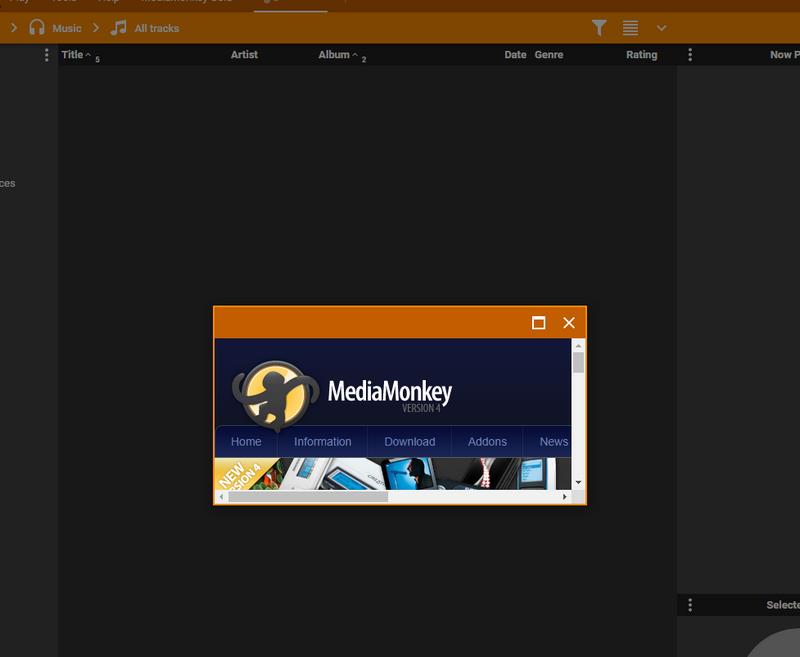Open Selected panel three-dot menu
The width and height of the screenshot is (800, 657).
click(690, 605)
